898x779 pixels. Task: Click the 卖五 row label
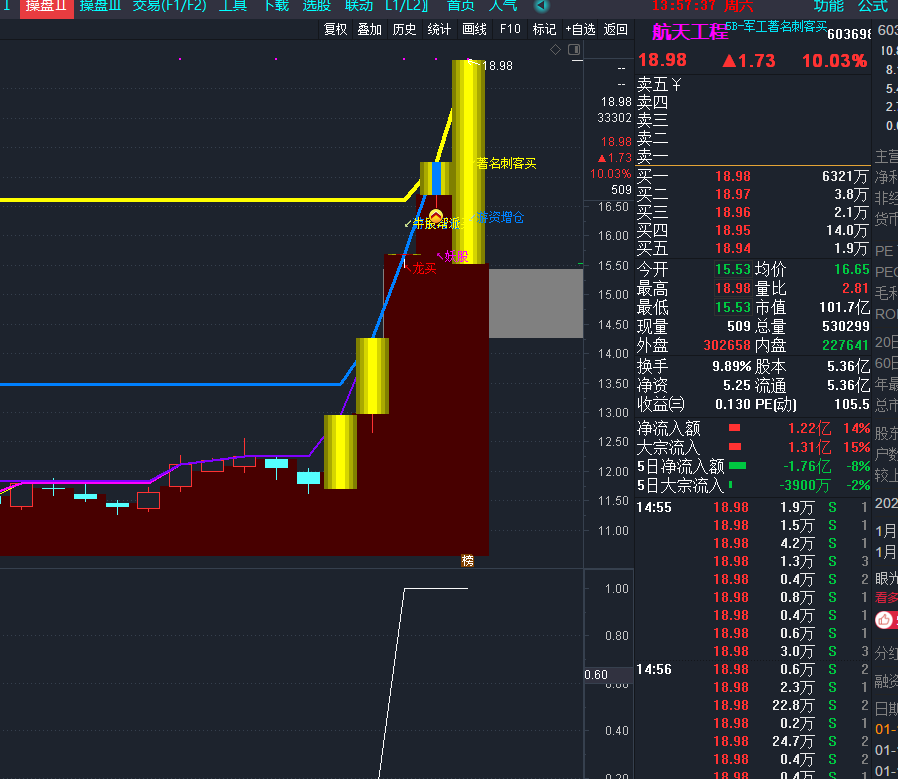pos(652,85)
